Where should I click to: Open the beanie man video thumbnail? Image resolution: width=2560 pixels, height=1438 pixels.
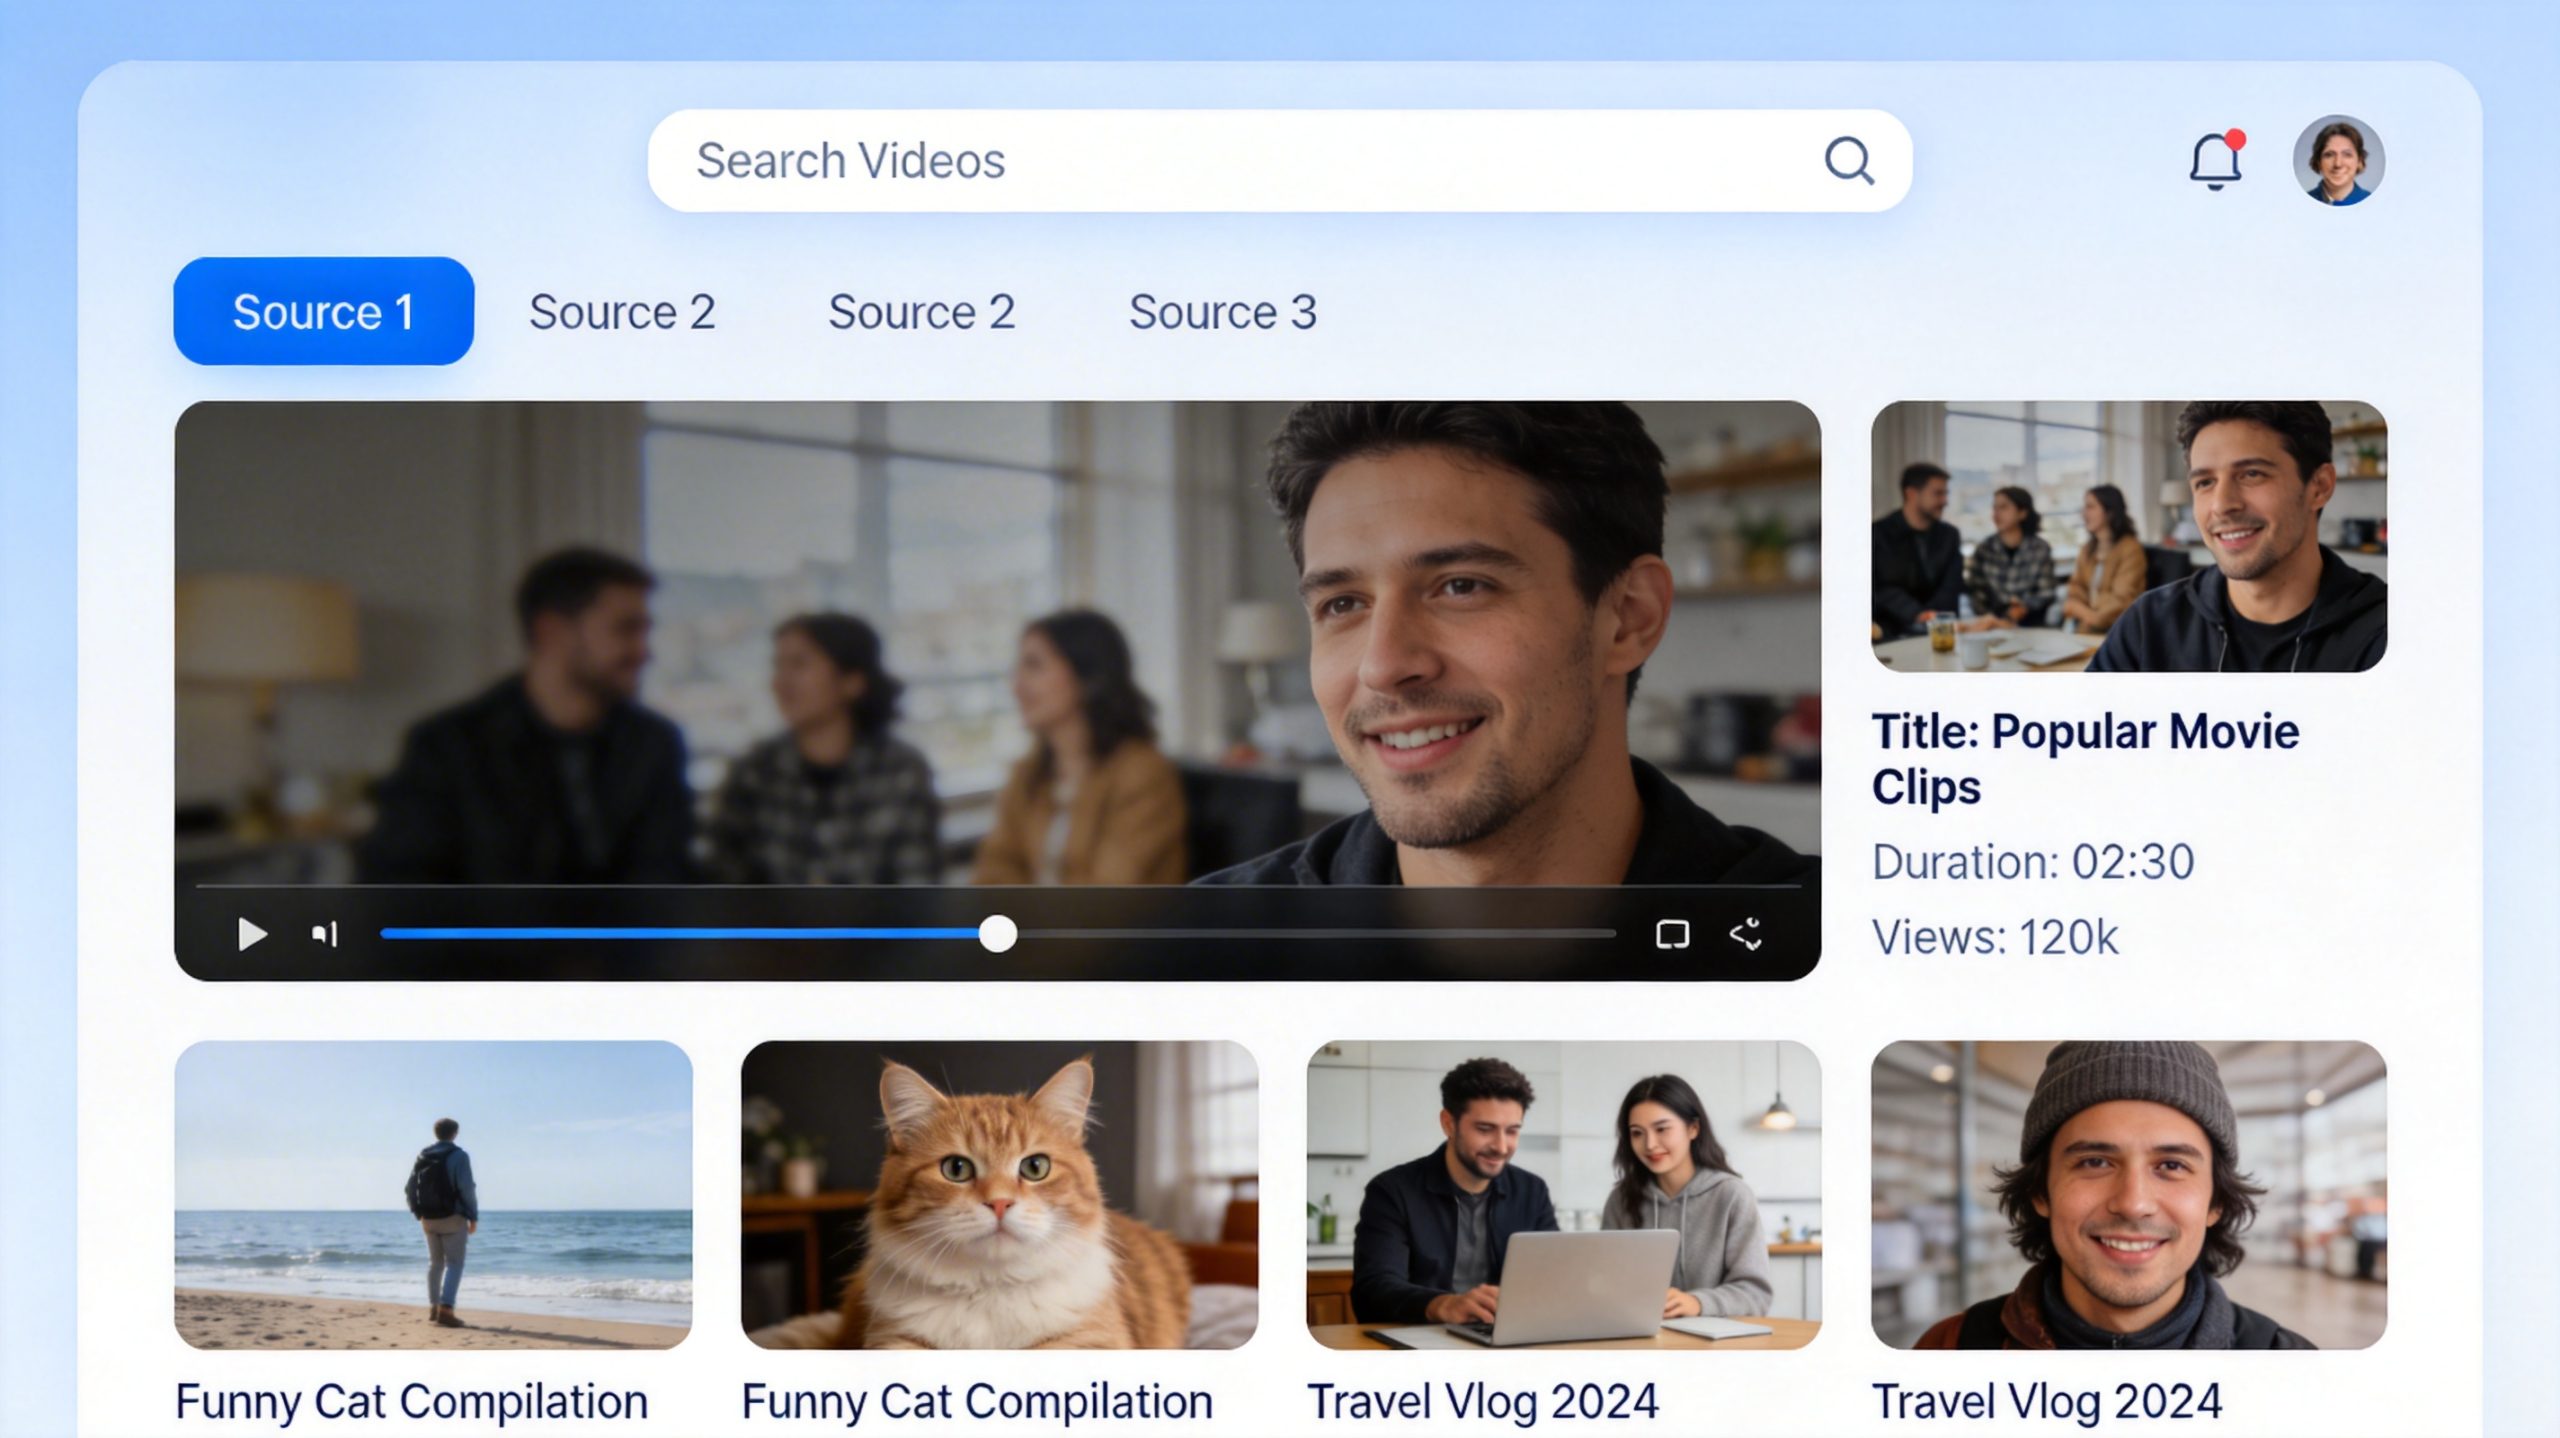2128,1194
